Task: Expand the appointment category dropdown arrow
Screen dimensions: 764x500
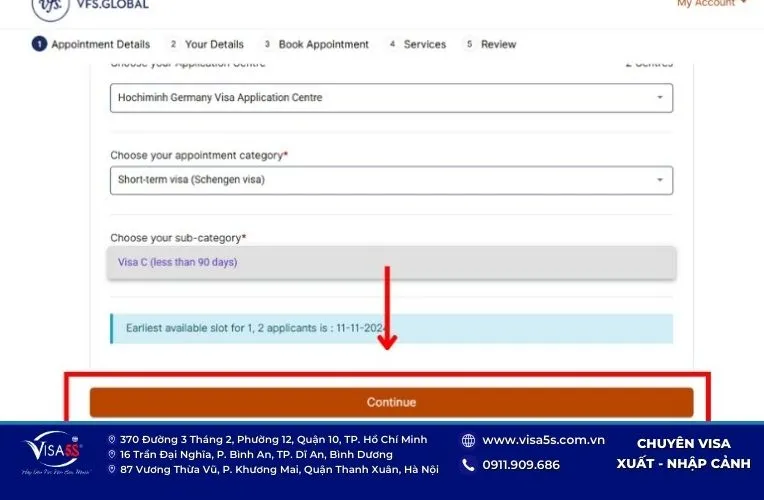Action: 660,180
